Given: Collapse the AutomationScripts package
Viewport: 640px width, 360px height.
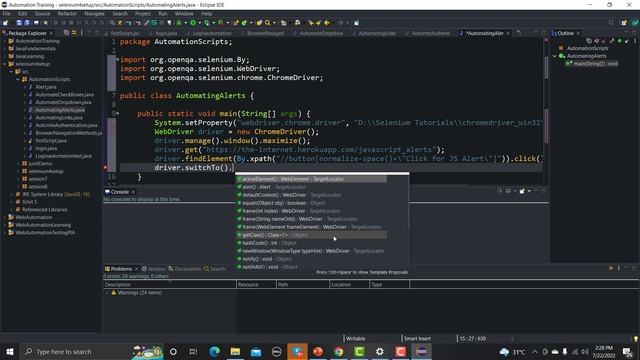Looking at the screenshot, I should click(18, 79).
